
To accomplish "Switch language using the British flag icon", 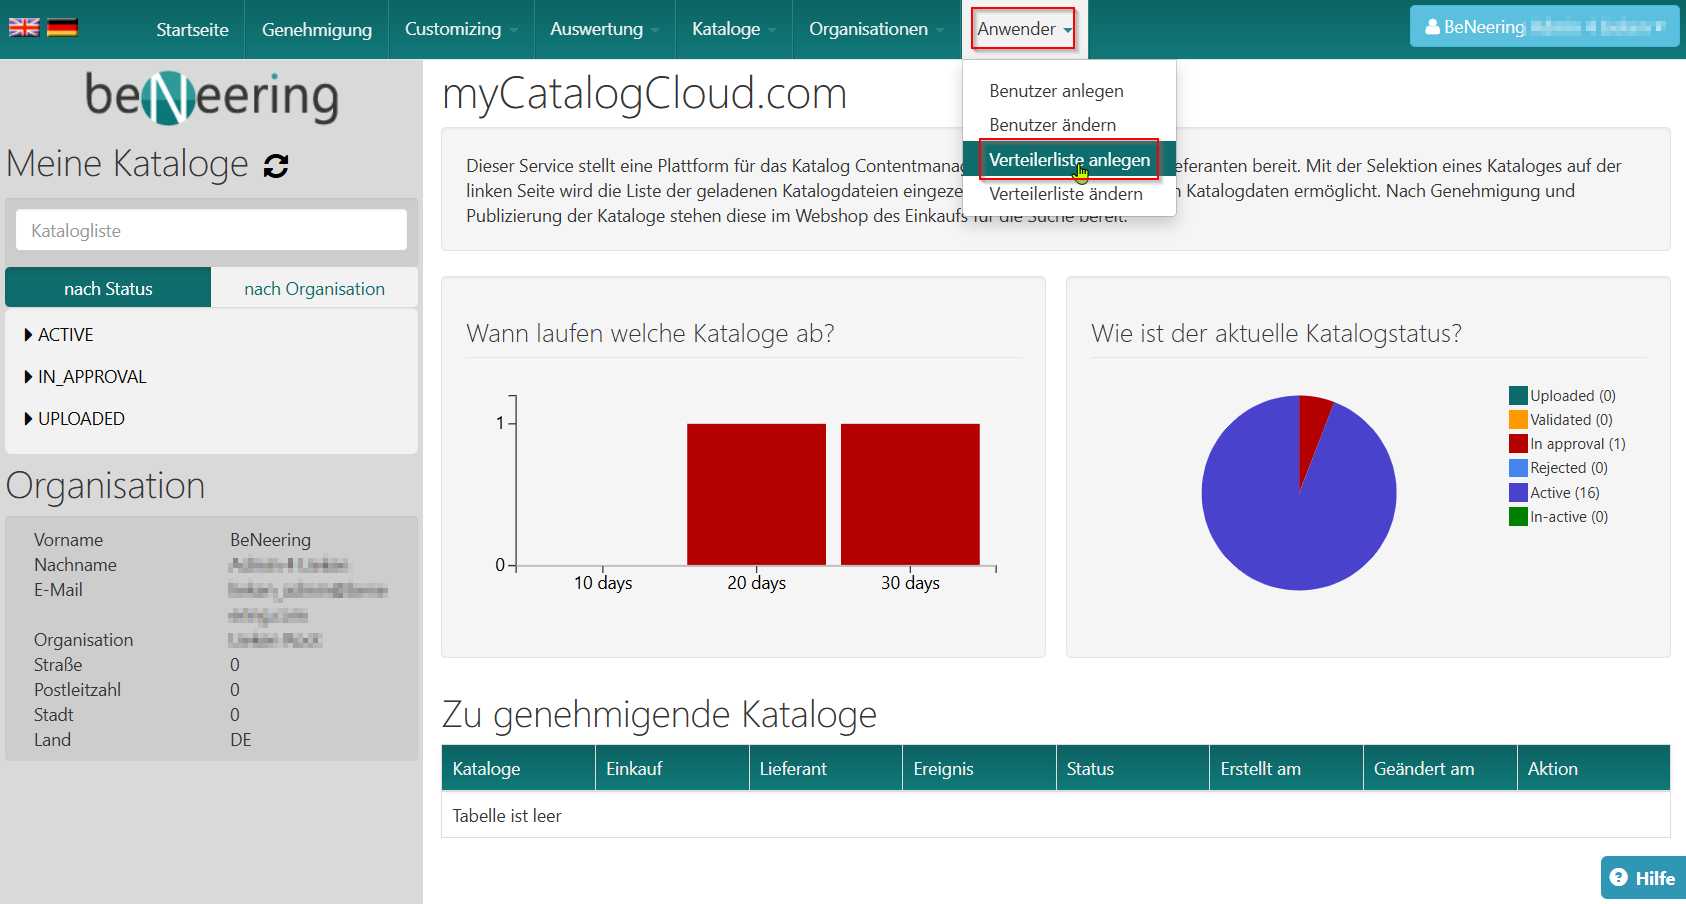I will coord(24,28).
